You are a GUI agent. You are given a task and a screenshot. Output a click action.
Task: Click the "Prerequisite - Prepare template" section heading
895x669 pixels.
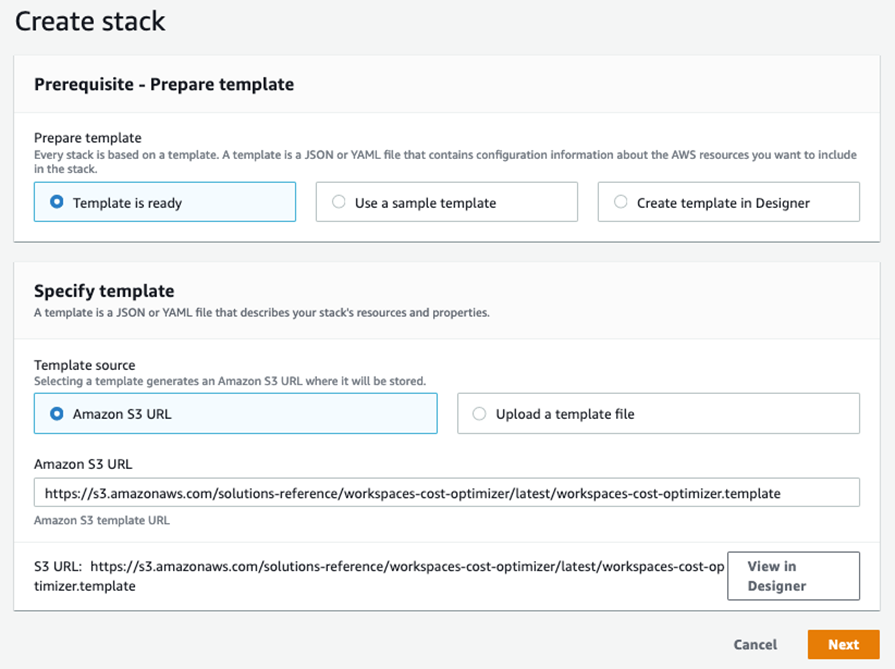tap(164, 84)
